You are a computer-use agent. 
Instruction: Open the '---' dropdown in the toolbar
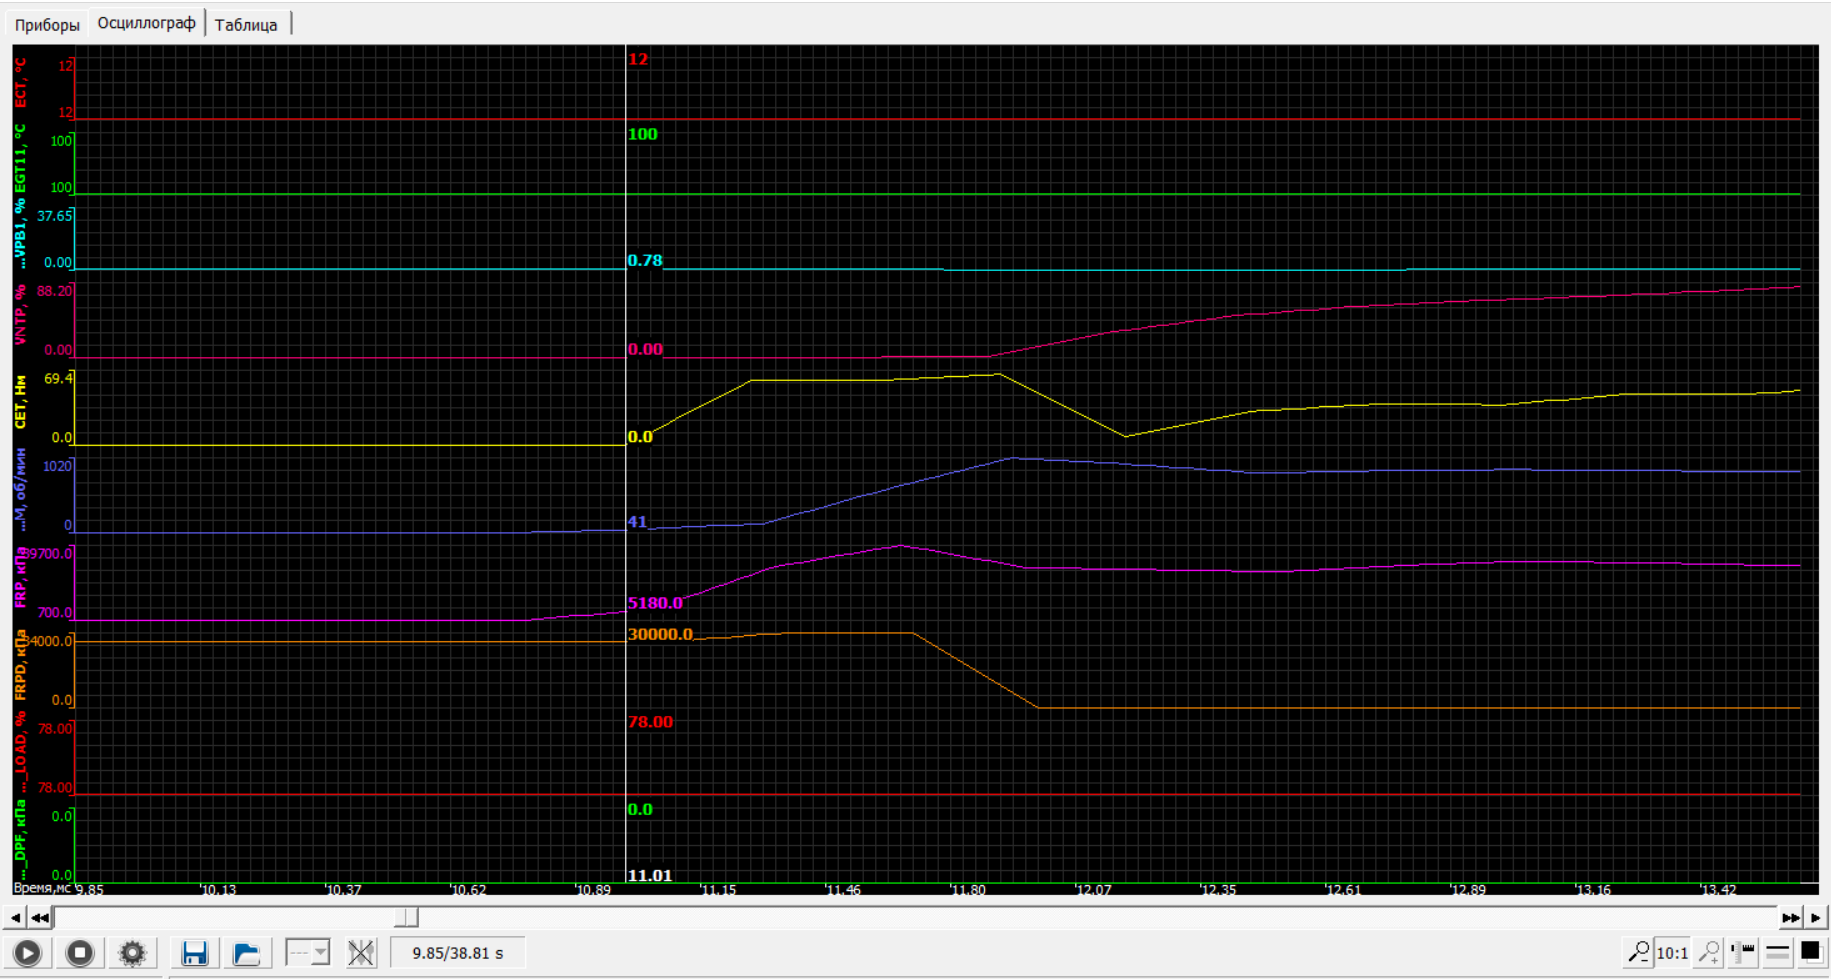click(308, 953)
